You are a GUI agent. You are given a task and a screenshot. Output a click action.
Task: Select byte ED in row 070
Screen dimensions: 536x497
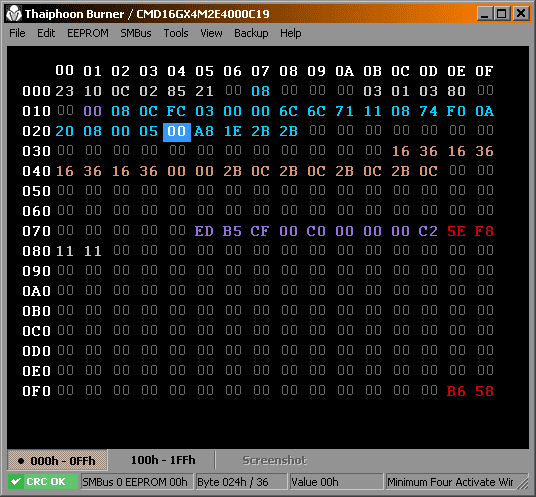(x=204, y=231)
